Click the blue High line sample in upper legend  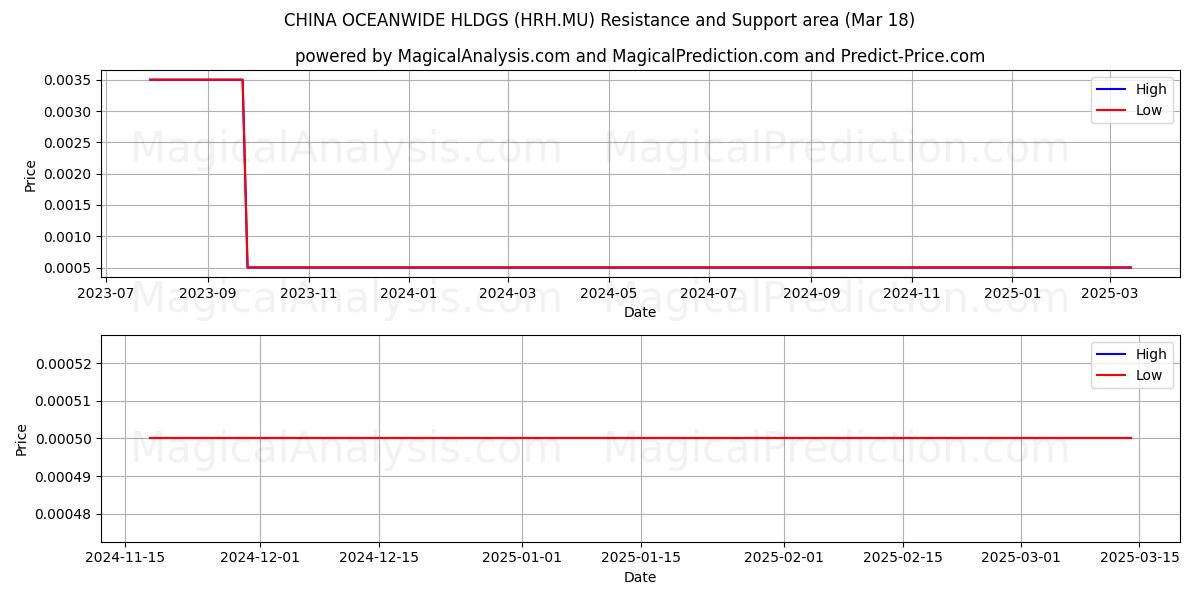[x=1112, y=90]
